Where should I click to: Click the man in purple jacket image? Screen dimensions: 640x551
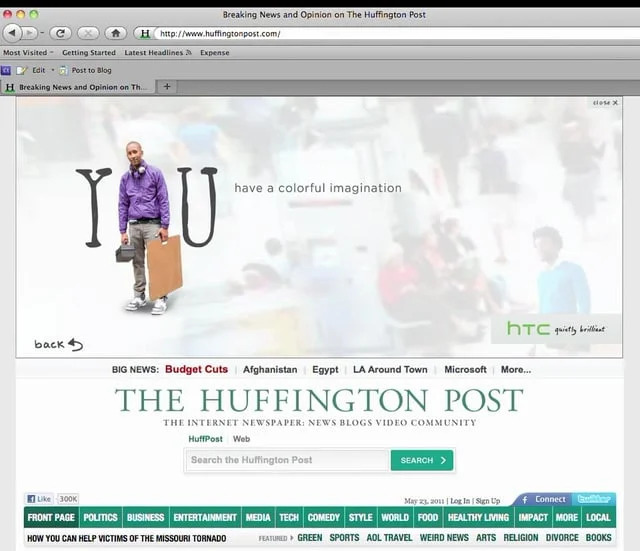tap(149, 229)
